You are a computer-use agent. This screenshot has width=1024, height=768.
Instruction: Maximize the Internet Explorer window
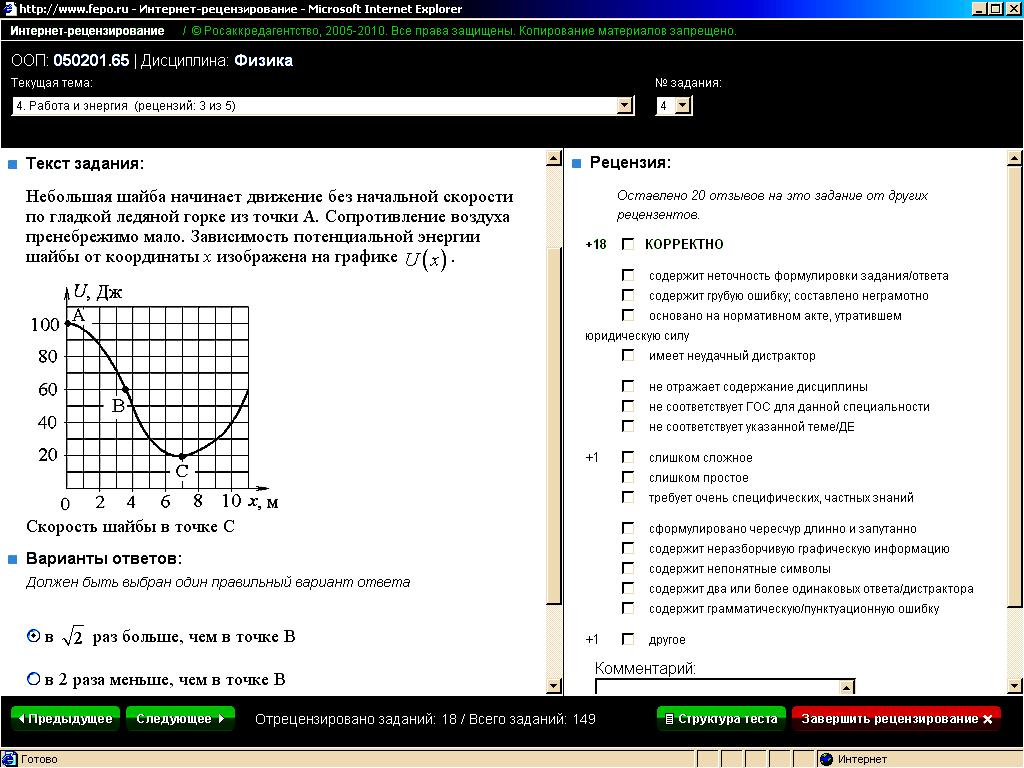(995, 8)
